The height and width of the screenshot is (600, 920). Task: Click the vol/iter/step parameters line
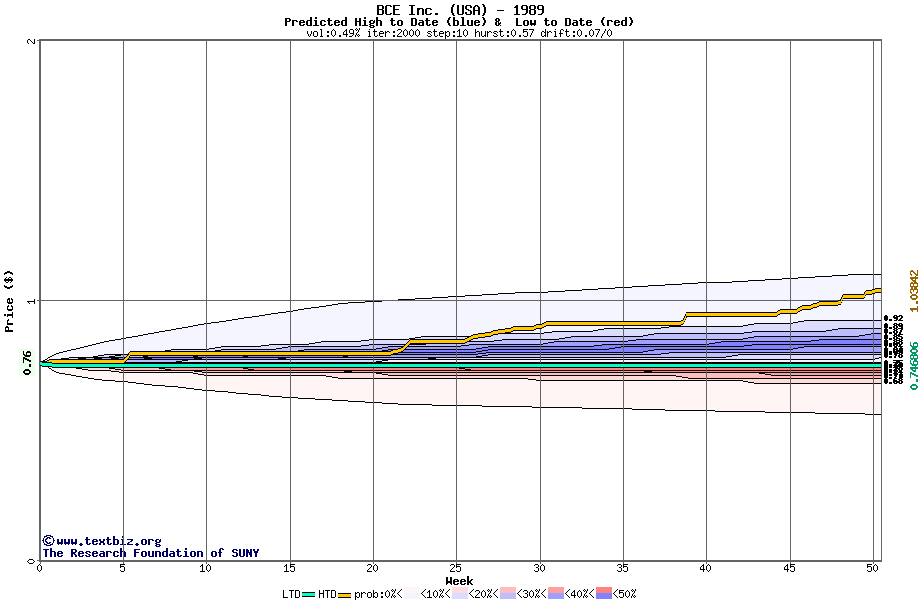[x=460, y=33]
